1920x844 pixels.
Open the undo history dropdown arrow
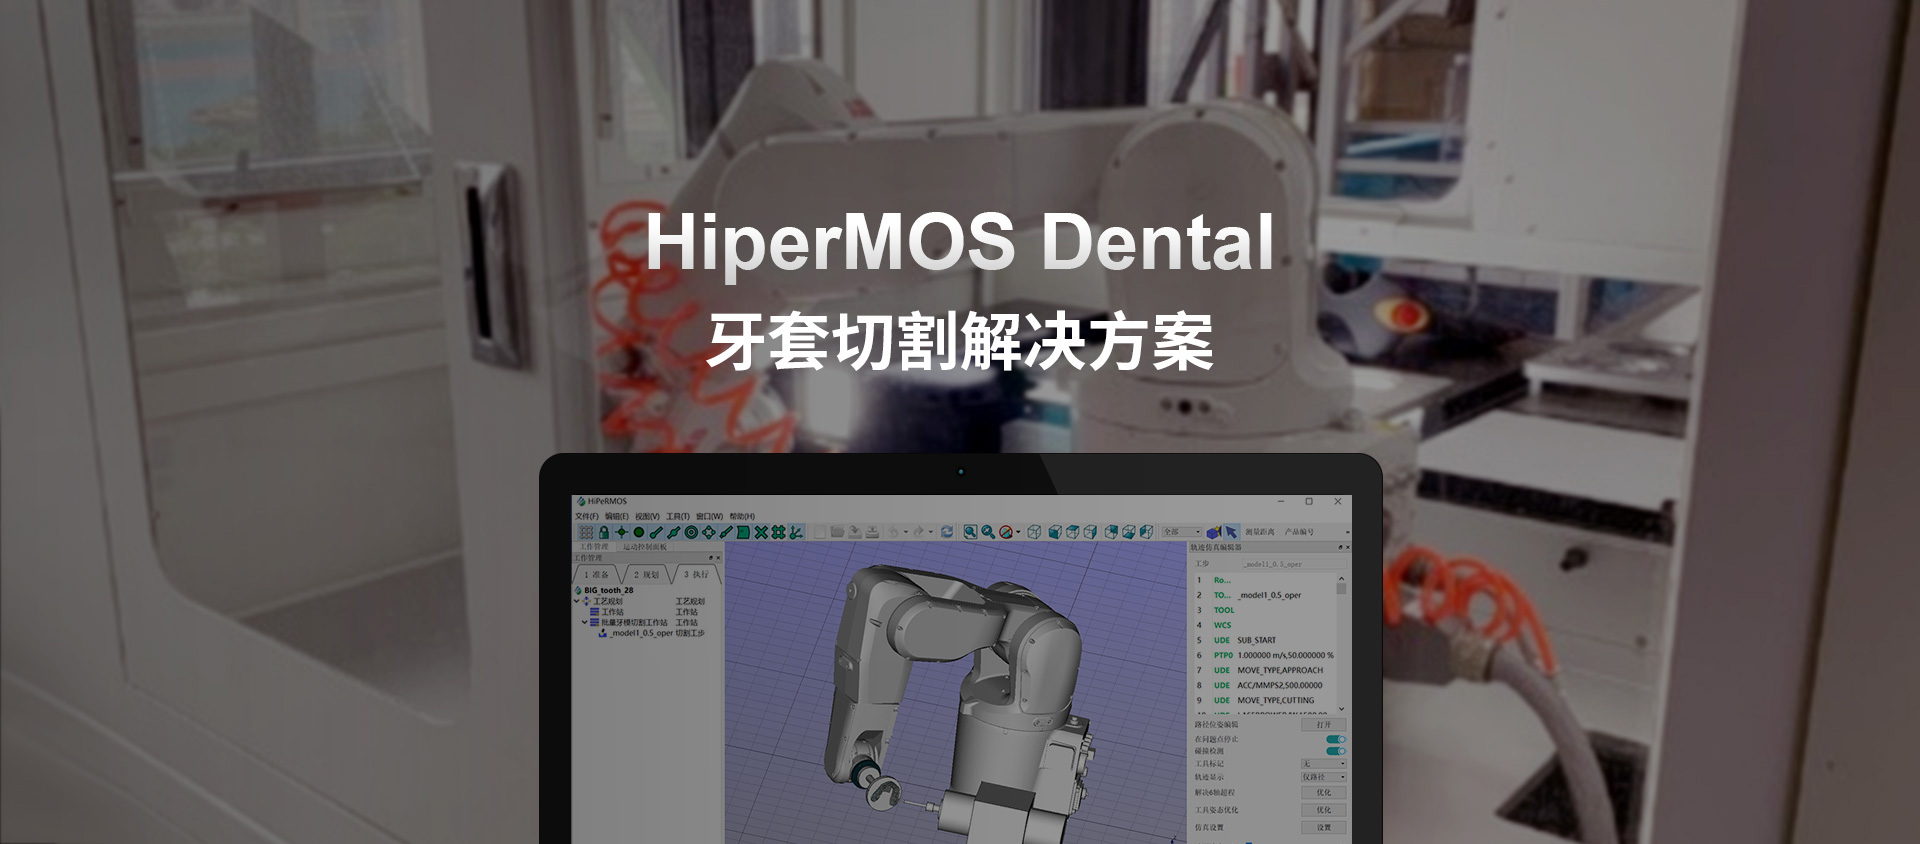(x=906, y=532)
